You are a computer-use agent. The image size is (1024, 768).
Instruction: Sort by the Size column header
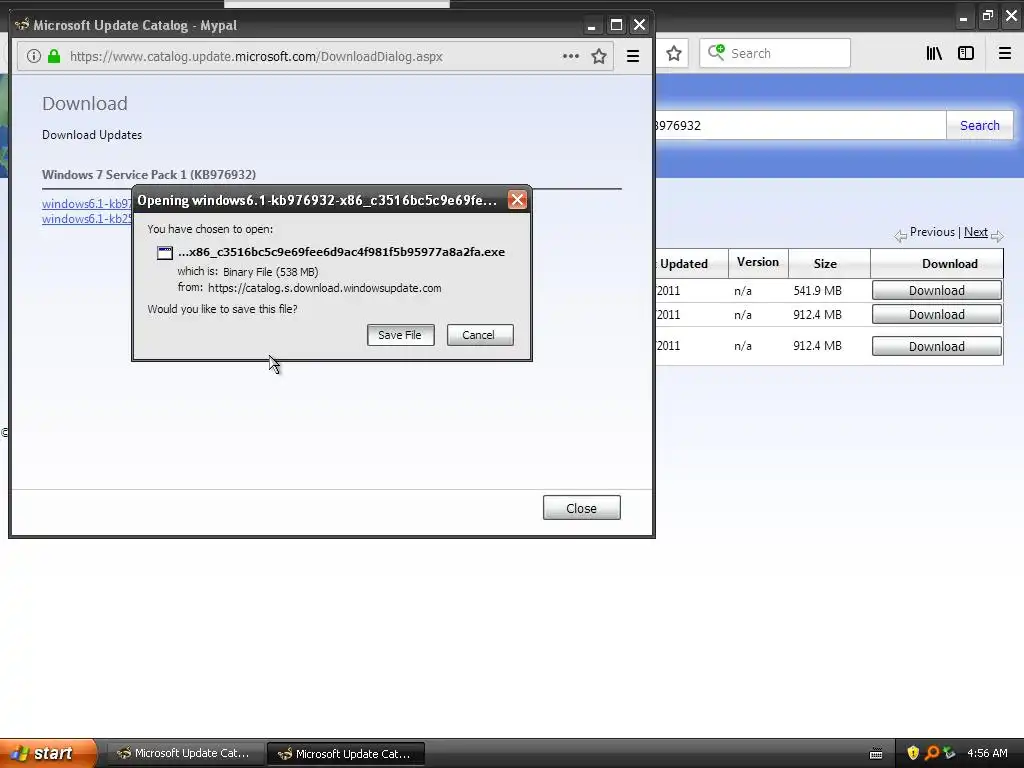pos(825,264)
